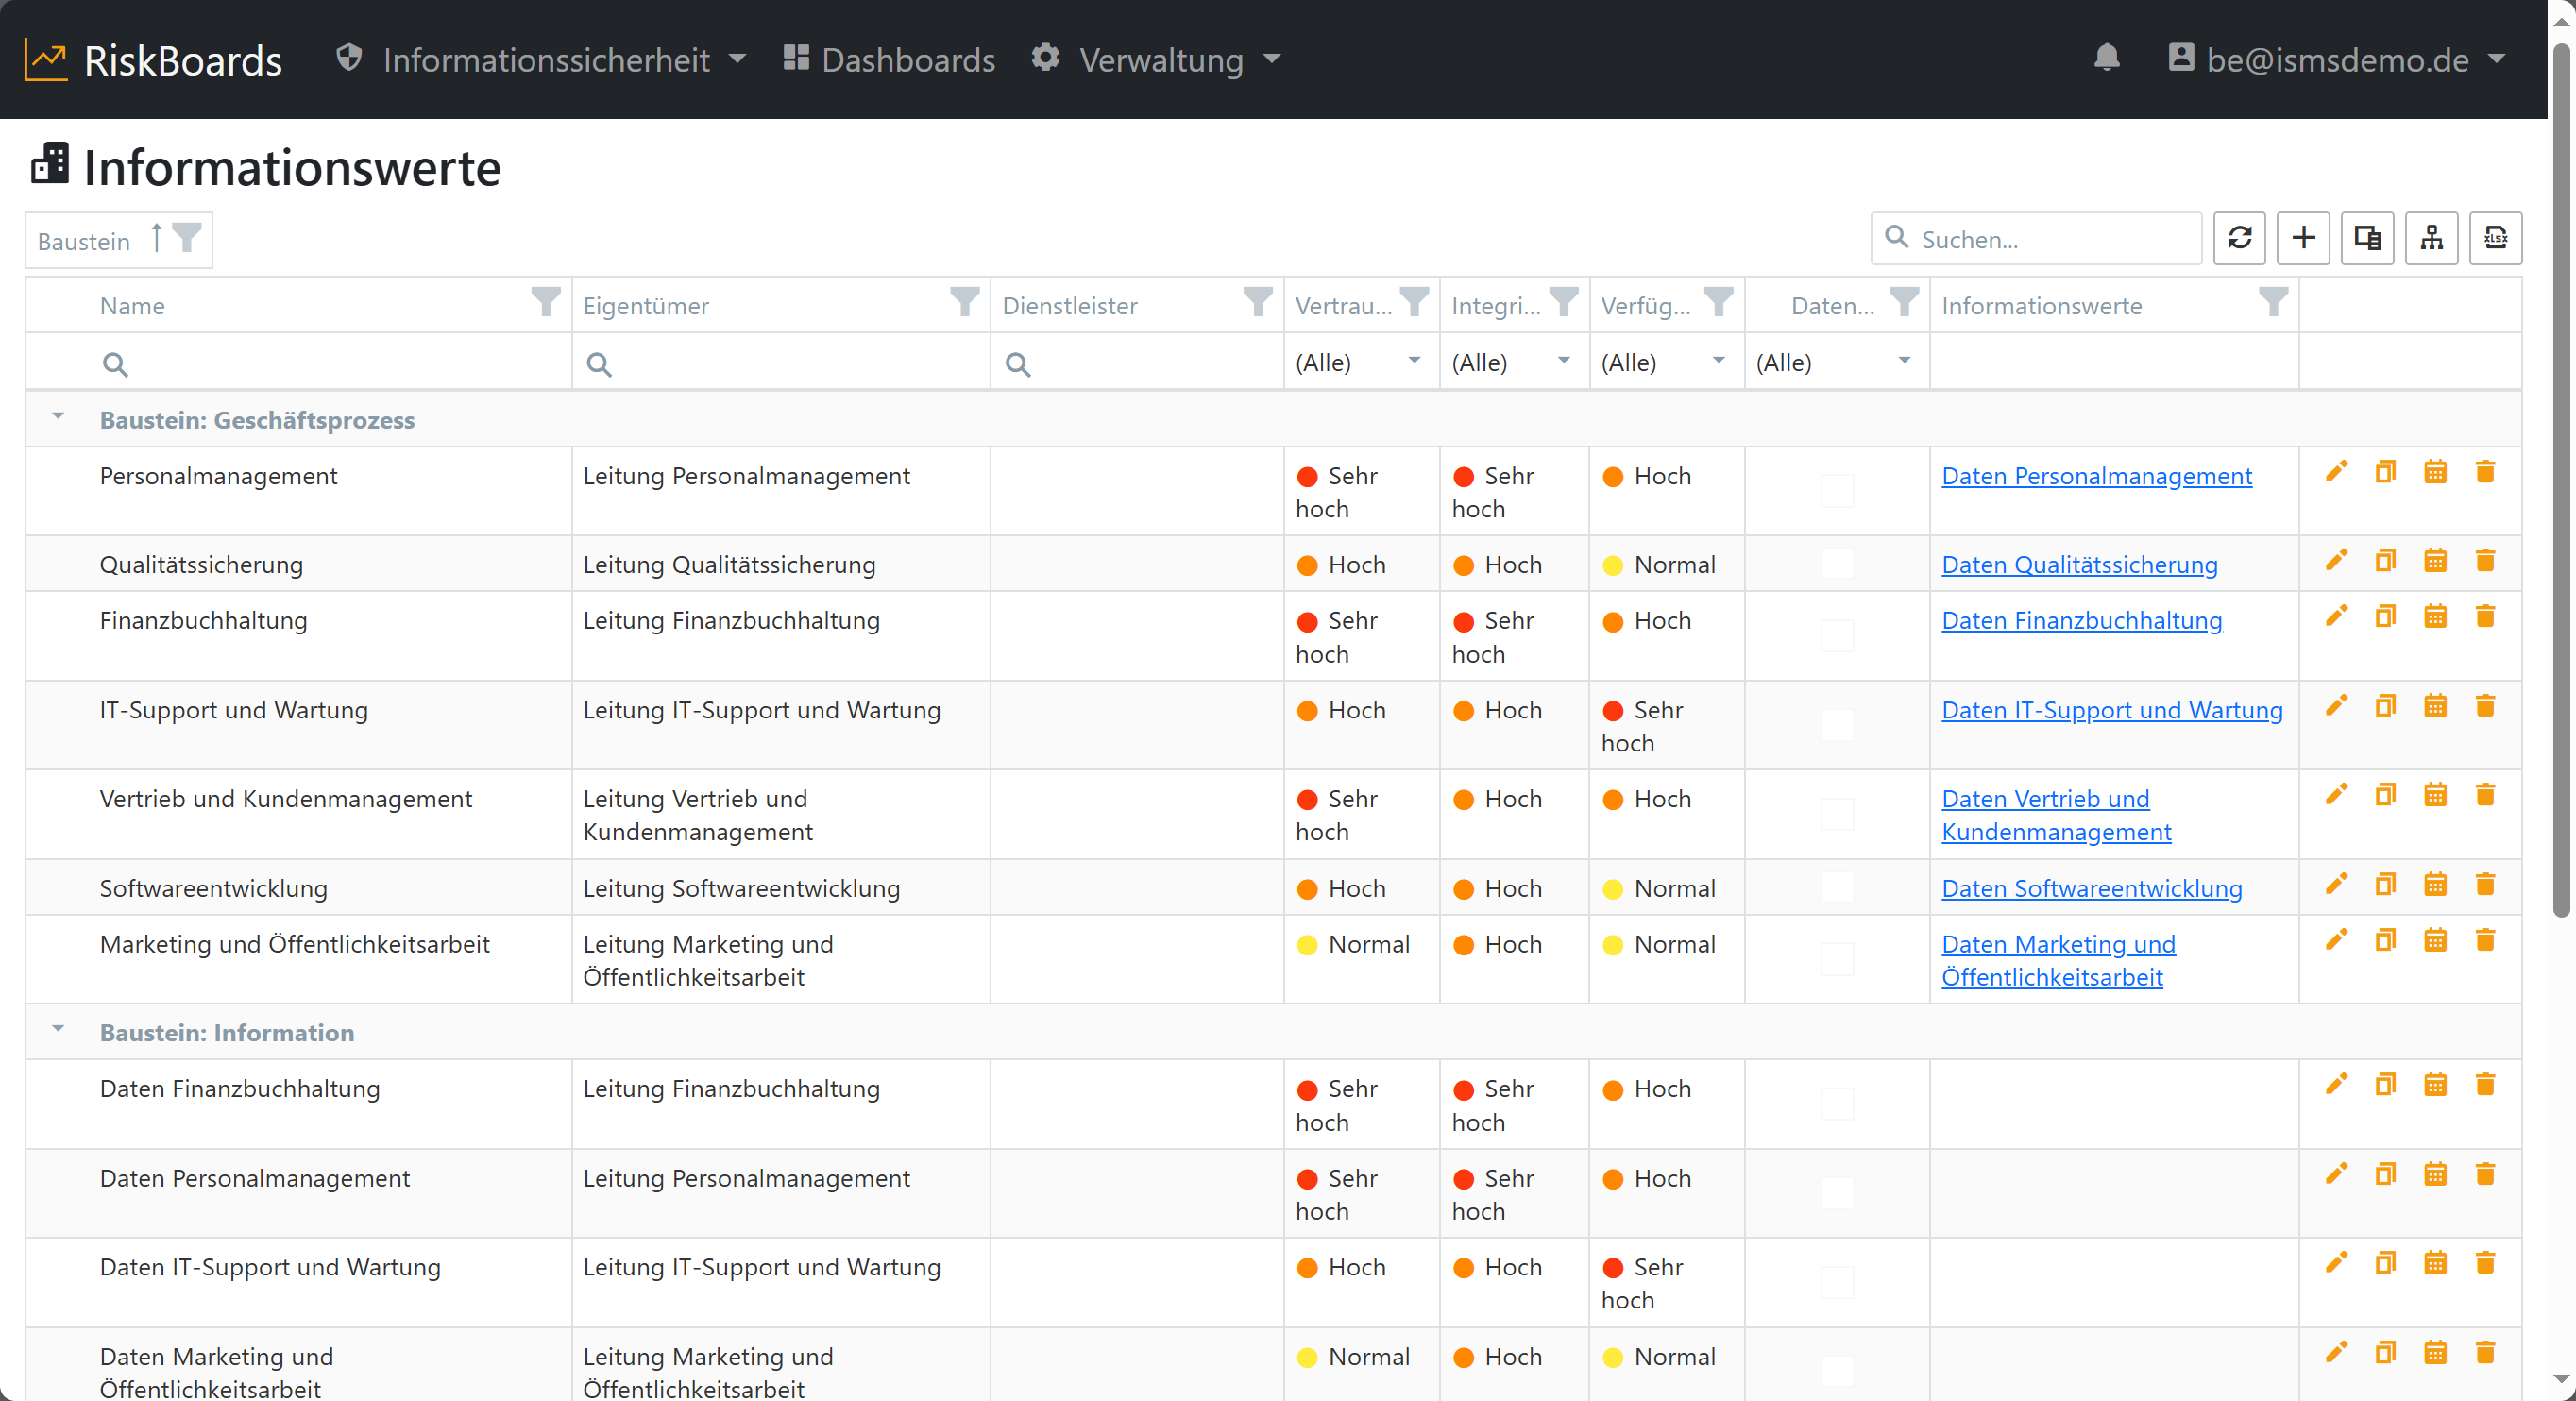Focus the Suchen... search field
The image size is (2576, 1401).
[x=2036, y=238]
